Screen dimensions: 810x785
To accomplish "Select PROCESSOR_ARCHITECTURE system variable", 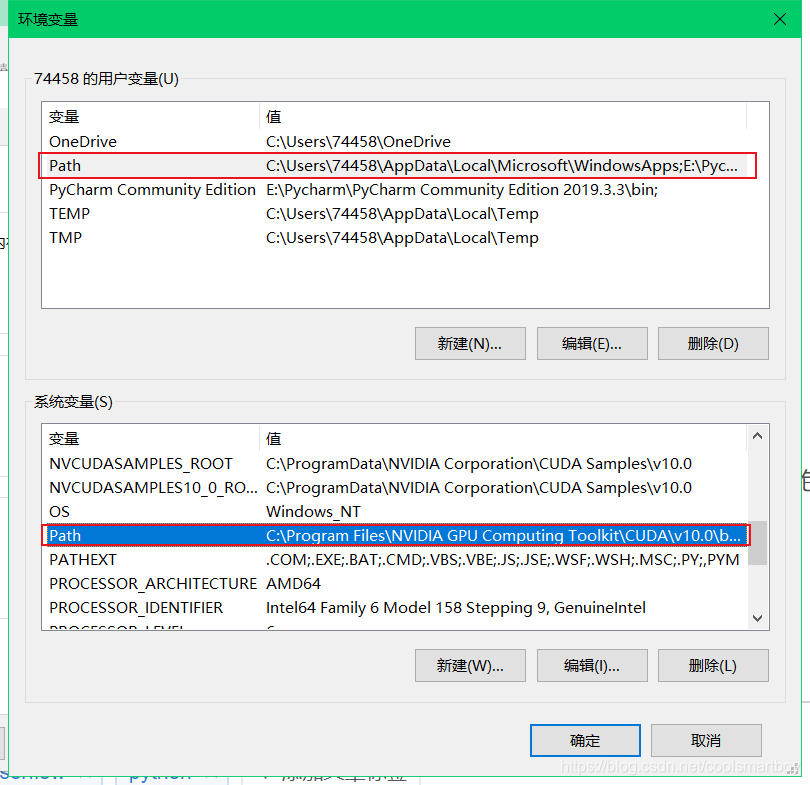I will coord(395,584).
